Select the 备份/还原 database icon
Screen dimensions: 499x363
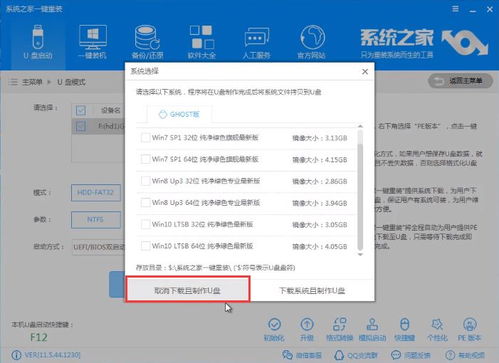[147, 42]
